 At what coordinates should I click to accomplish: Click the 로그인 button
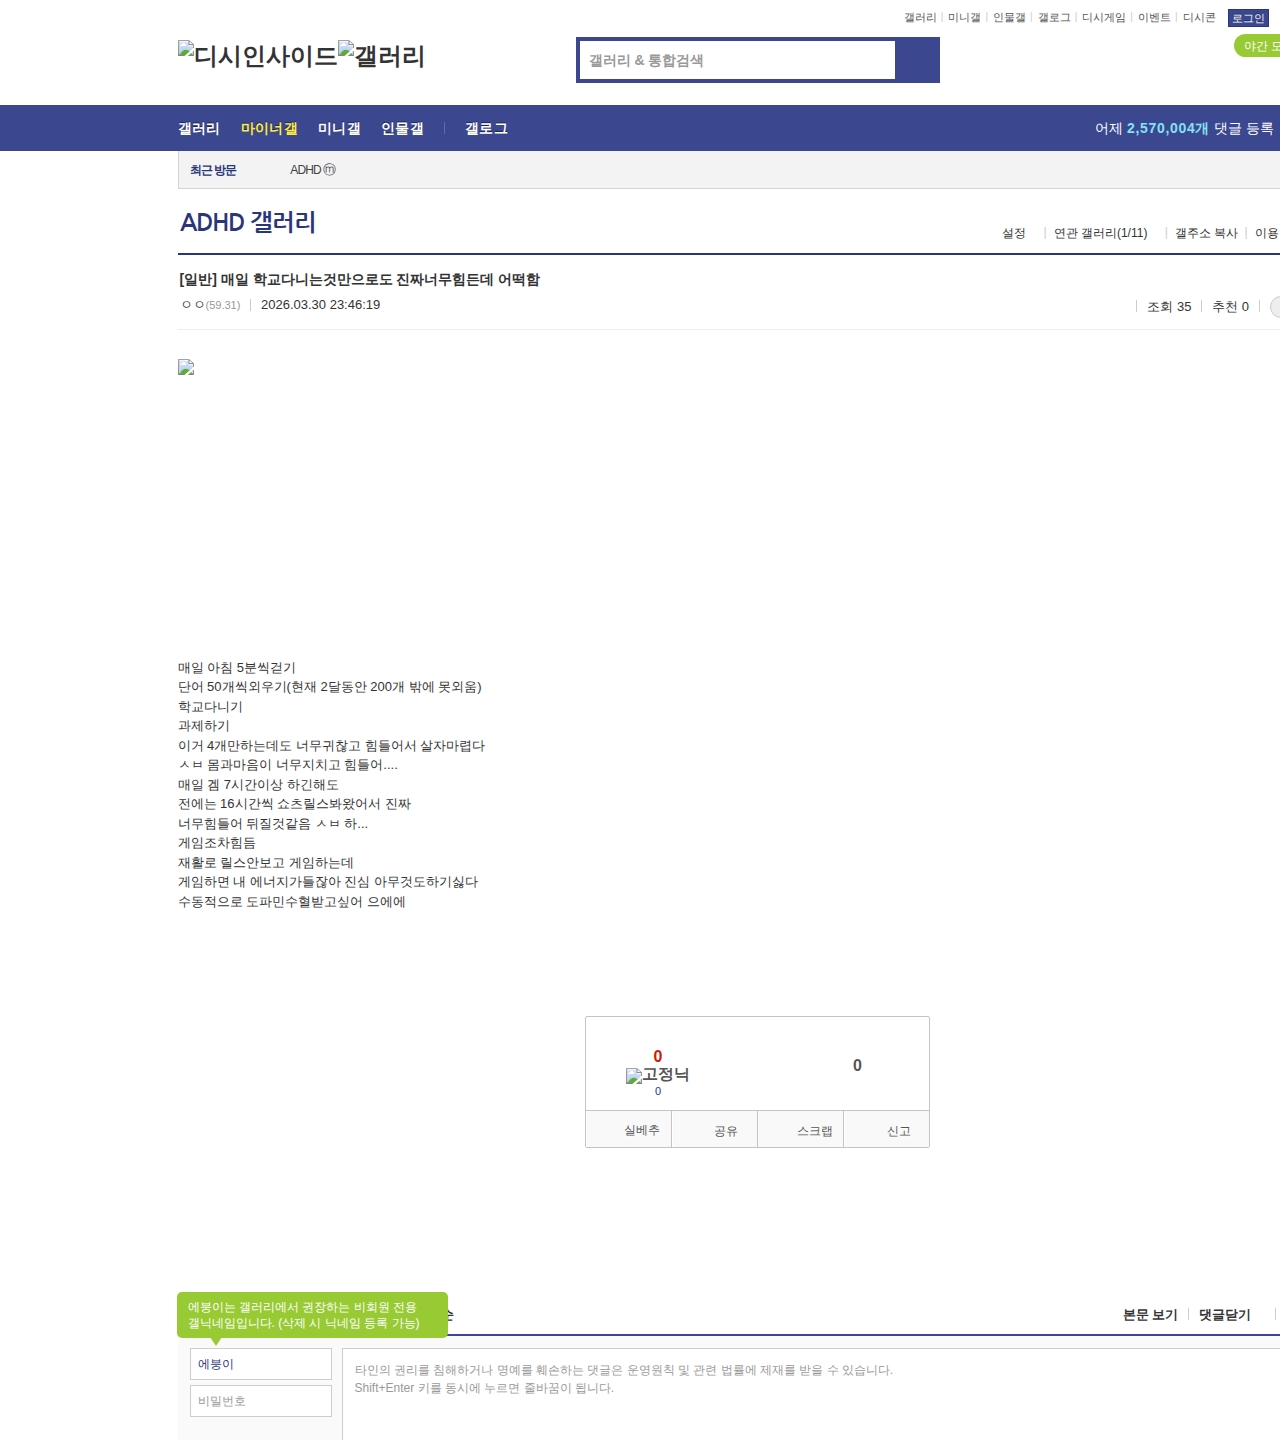tap(1247, 18)
